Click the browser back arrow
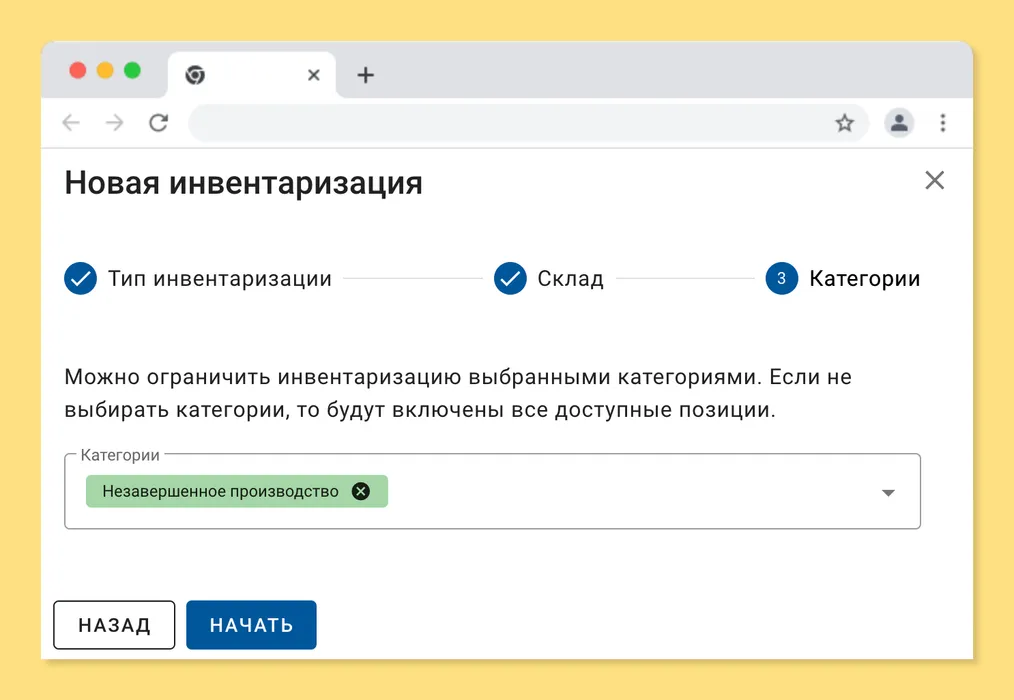Screen dimensions: 1014x700 71,122
